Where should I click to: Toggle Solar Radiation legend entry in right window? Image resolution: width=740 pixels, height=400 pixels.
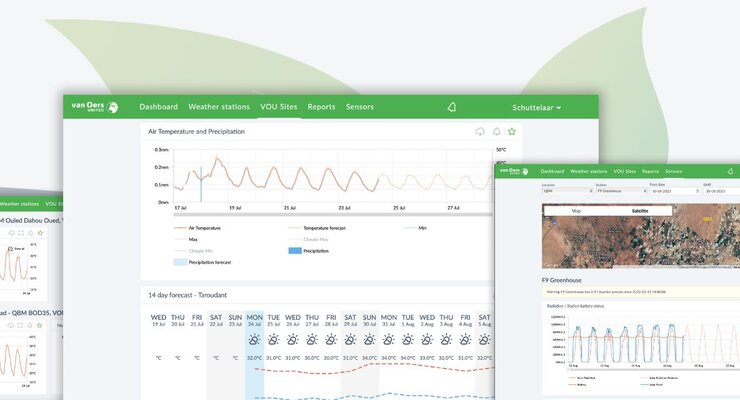582,378
